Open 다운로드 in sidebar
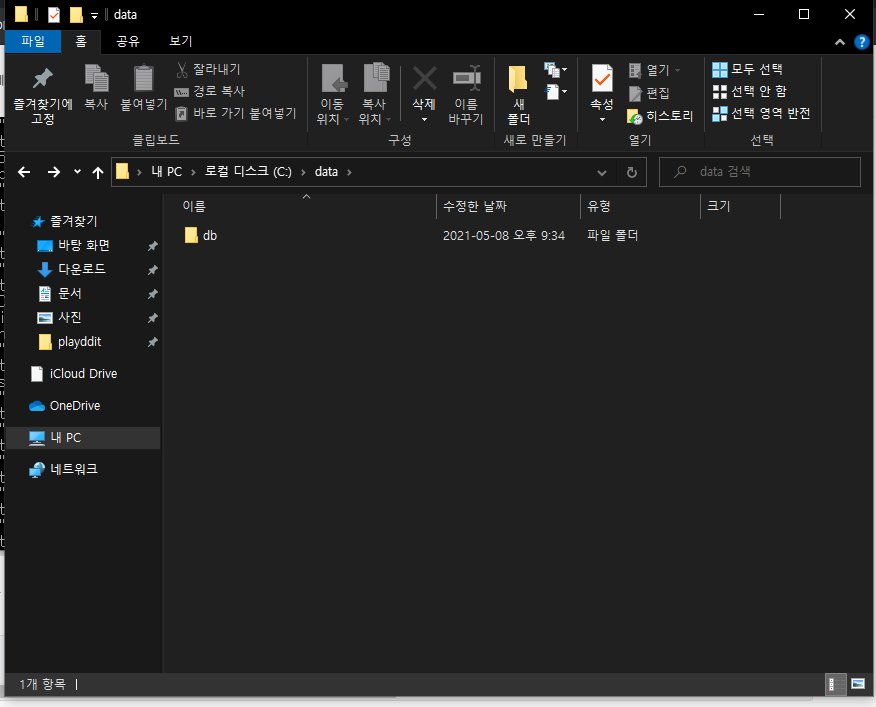The height and width of the screenshot is (707, 876). pos(72,269)
